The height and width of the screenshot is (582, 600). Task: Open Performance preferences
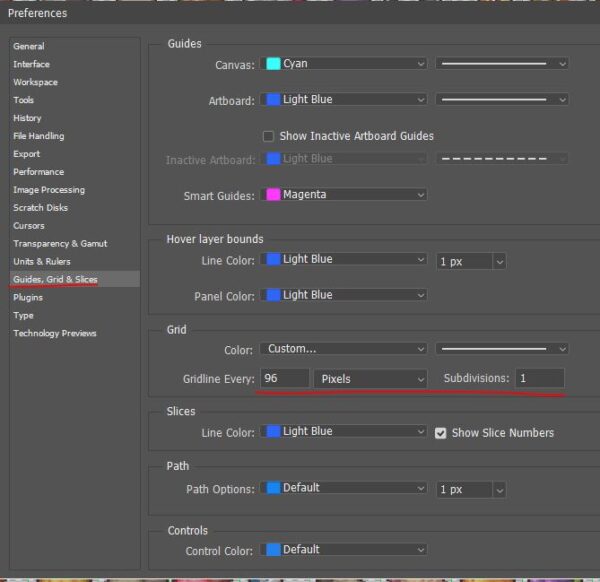tap(39, 172)
